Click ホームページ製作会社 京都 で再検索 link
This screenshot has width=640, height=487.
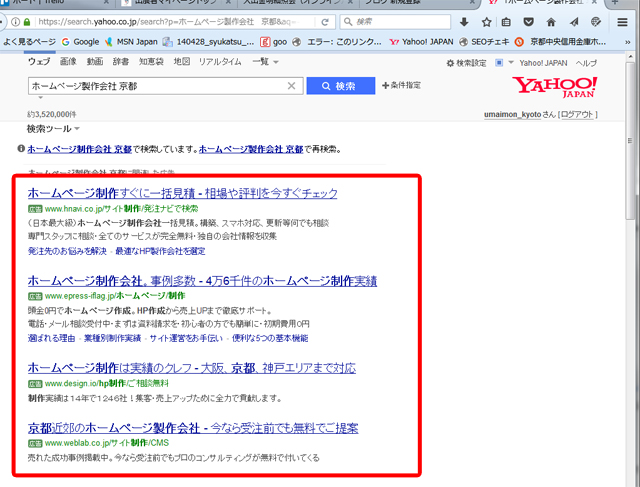click(x=251, y=149)
